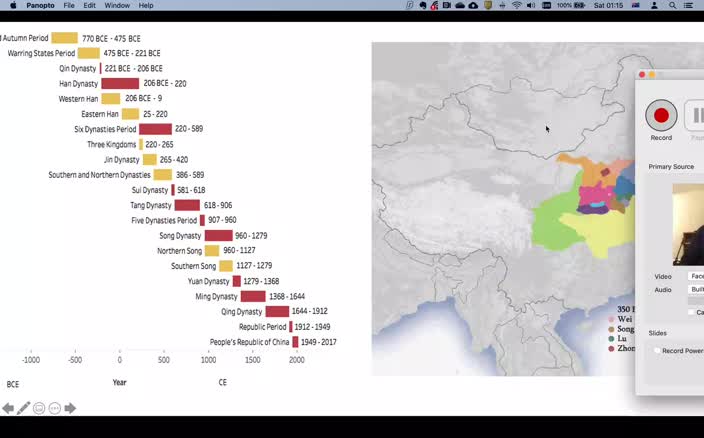The image size is (704, 438).
Task: Advance to next slide with right arrow
Action: pyautogui.click(x=70, y=408)
